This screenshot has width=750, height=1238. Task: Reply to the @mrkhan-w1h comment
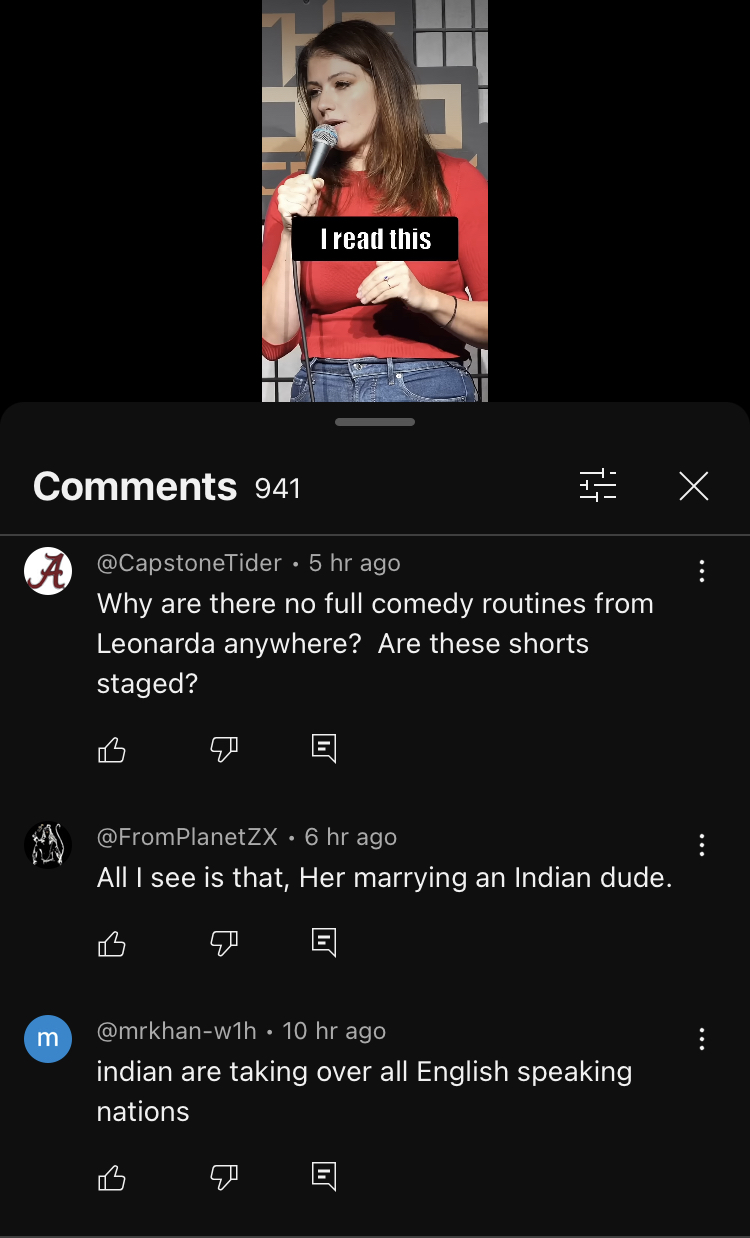(x=324, y=1177)
